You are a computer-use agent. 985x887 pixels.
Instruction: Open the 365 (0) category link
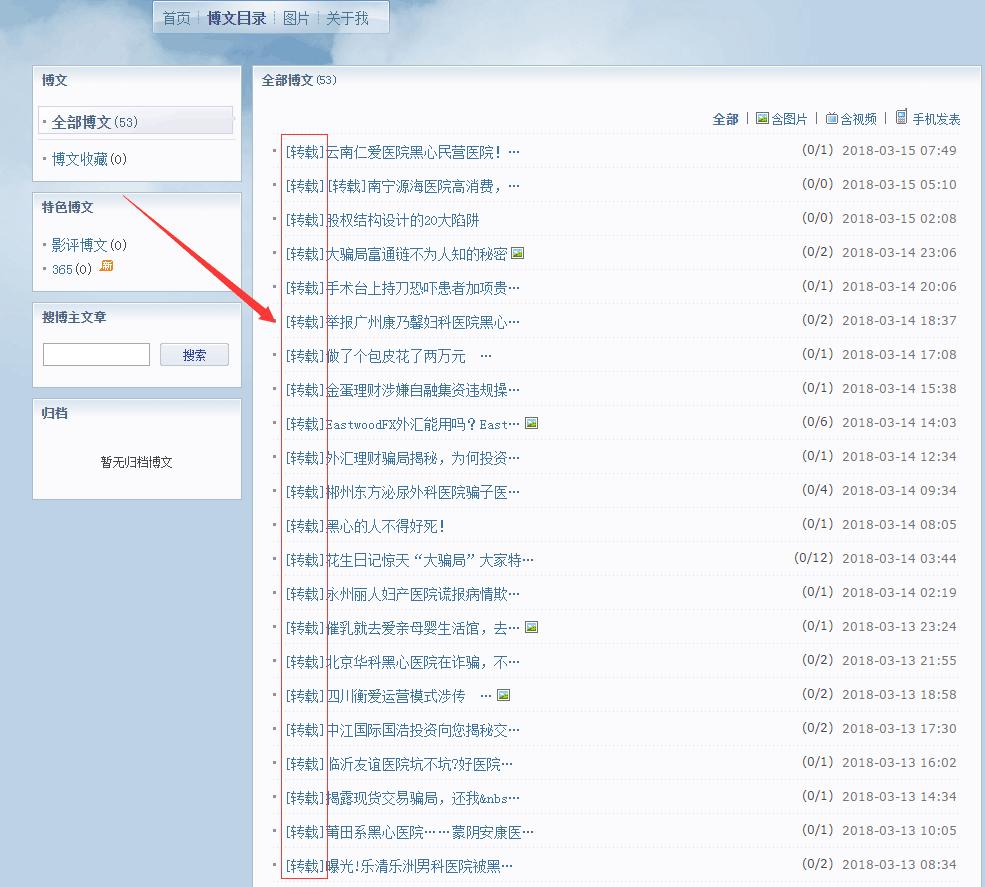pyautogui.click(x=72, y=269)
